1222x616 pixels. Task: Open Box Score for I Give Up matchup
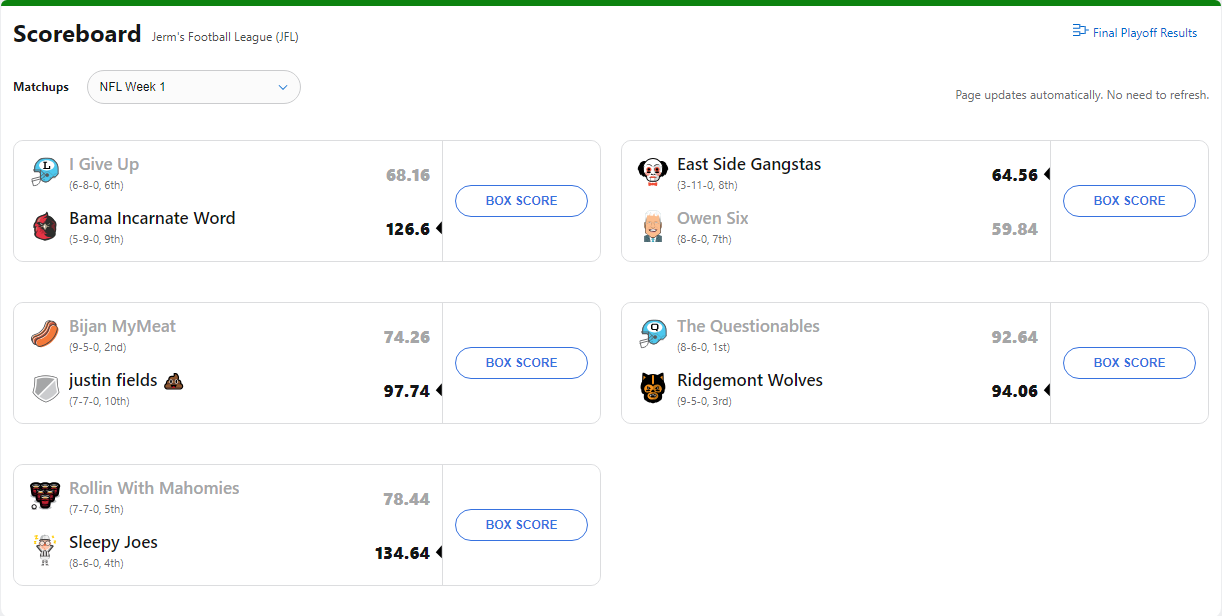[521, 201]
